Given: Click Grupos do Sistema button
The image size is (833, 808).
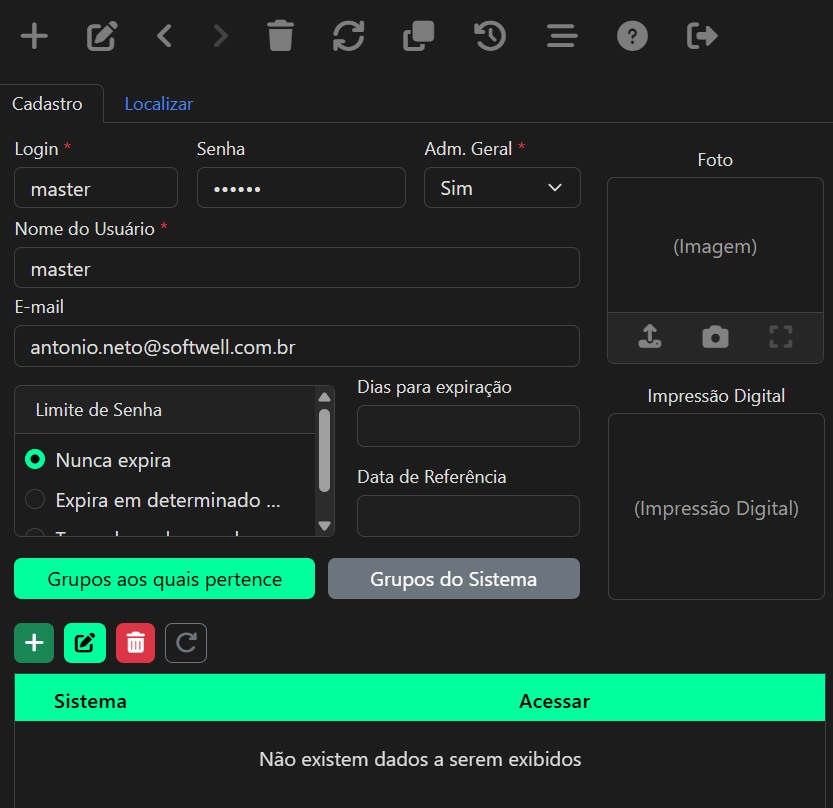Looking at the screenshot, I should (x=454, y=579).
